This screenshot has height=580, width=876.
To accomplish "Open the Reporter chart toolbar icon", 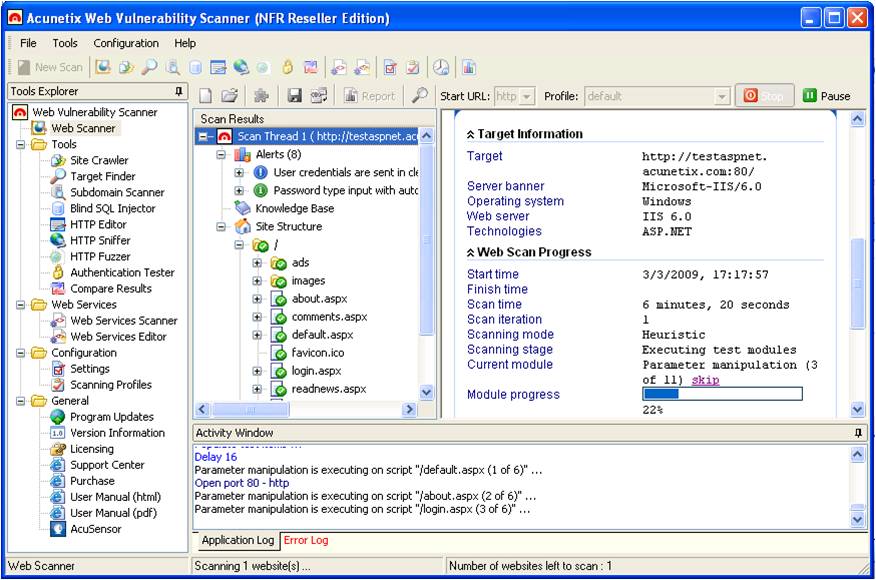I will [x=469, y=68].
